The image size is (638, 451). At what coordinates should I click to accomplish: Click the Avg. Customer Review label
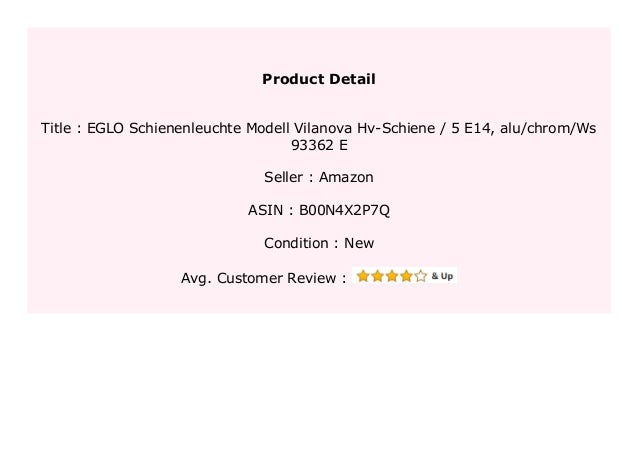click(x=264, y=278)
